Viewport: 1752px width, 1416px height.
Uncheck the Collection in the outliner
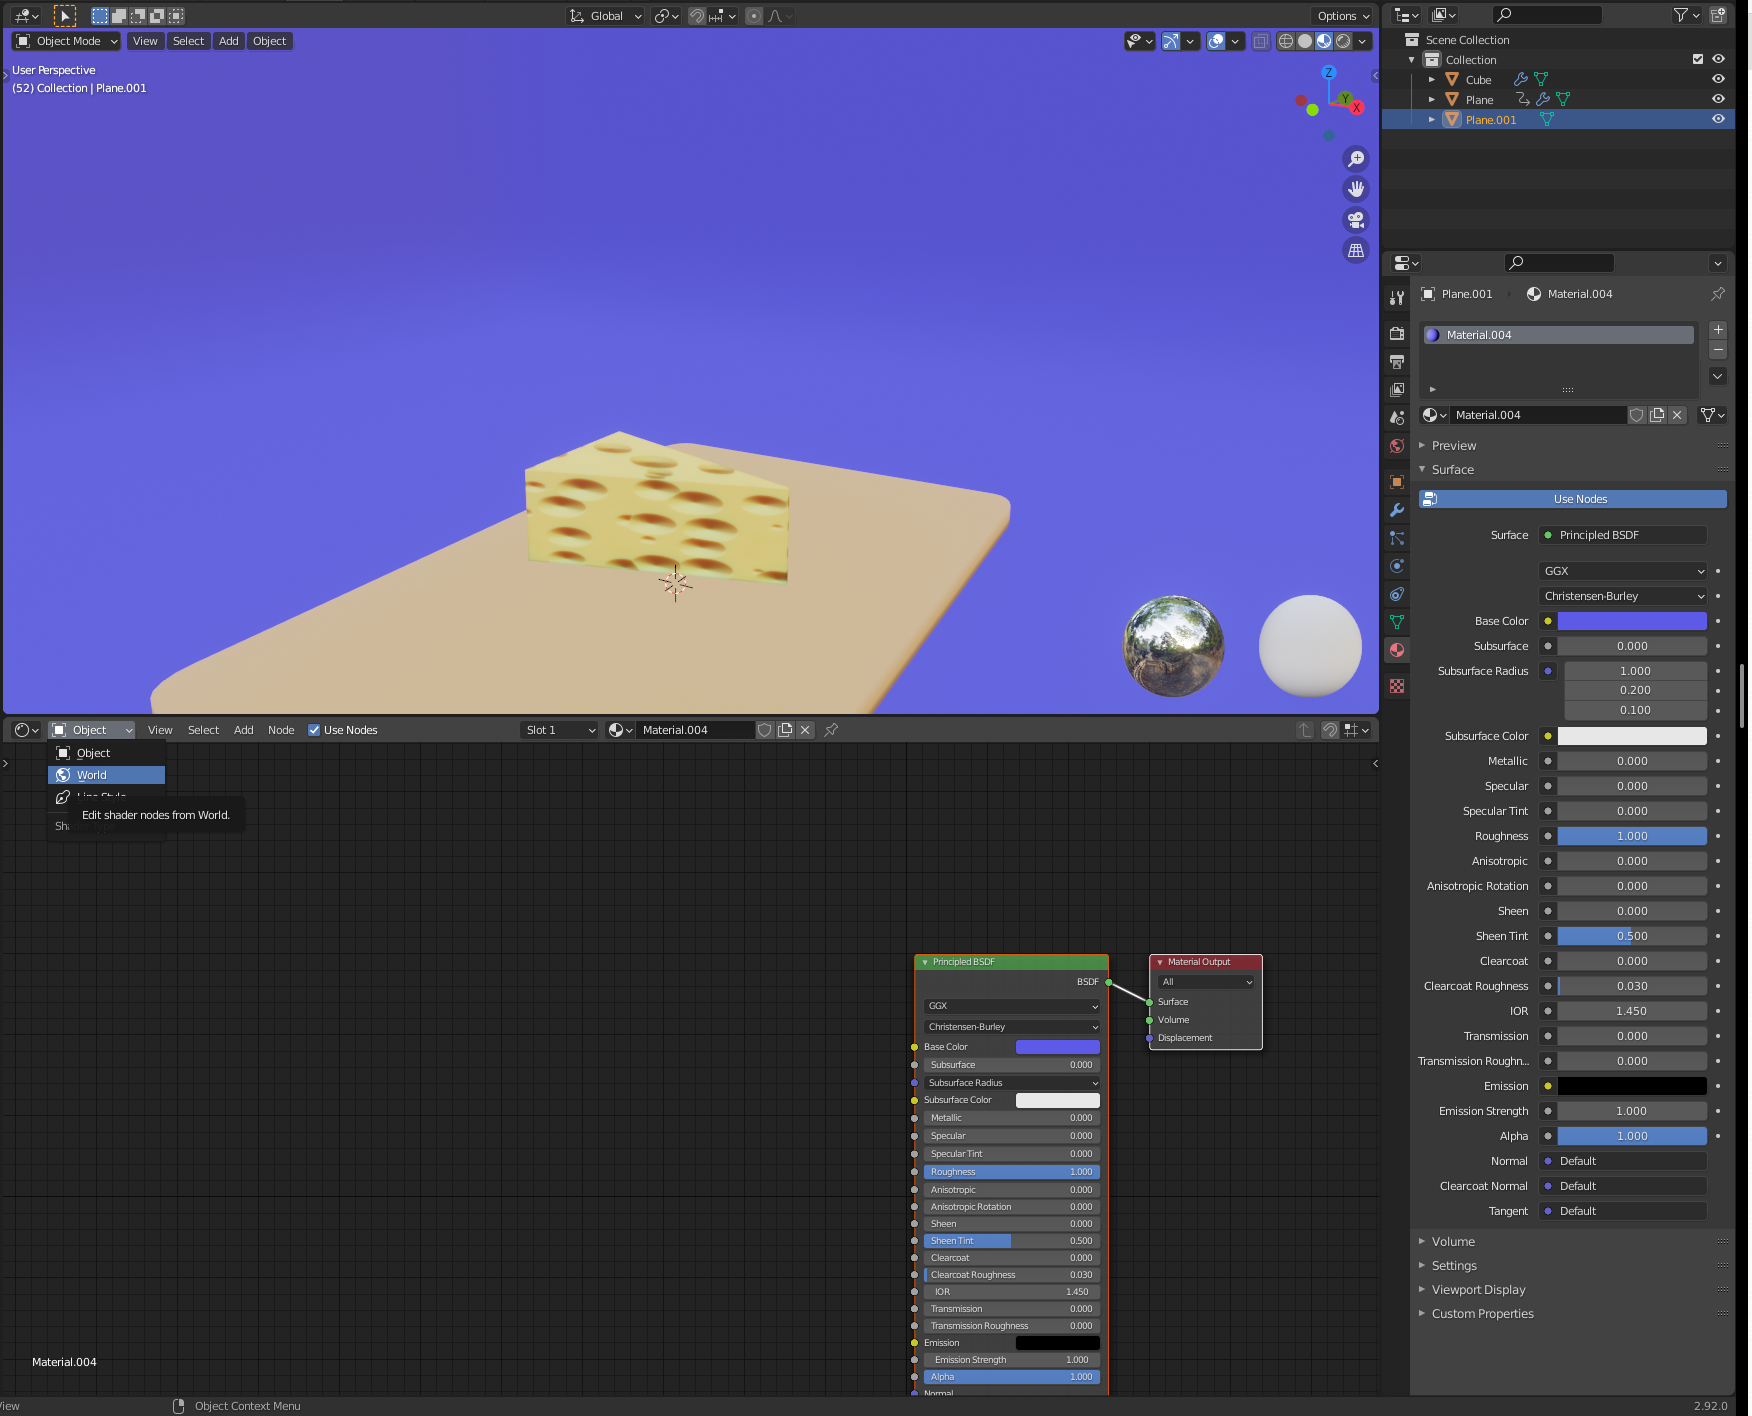pos(1697,59)
